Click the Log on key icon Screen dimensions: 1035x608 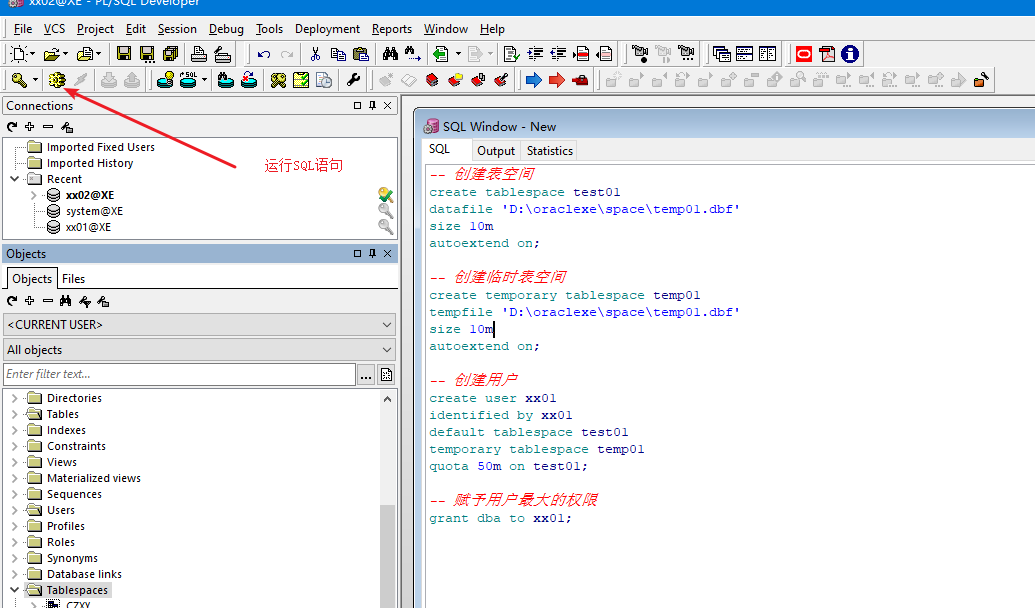[x=19, y=80]
